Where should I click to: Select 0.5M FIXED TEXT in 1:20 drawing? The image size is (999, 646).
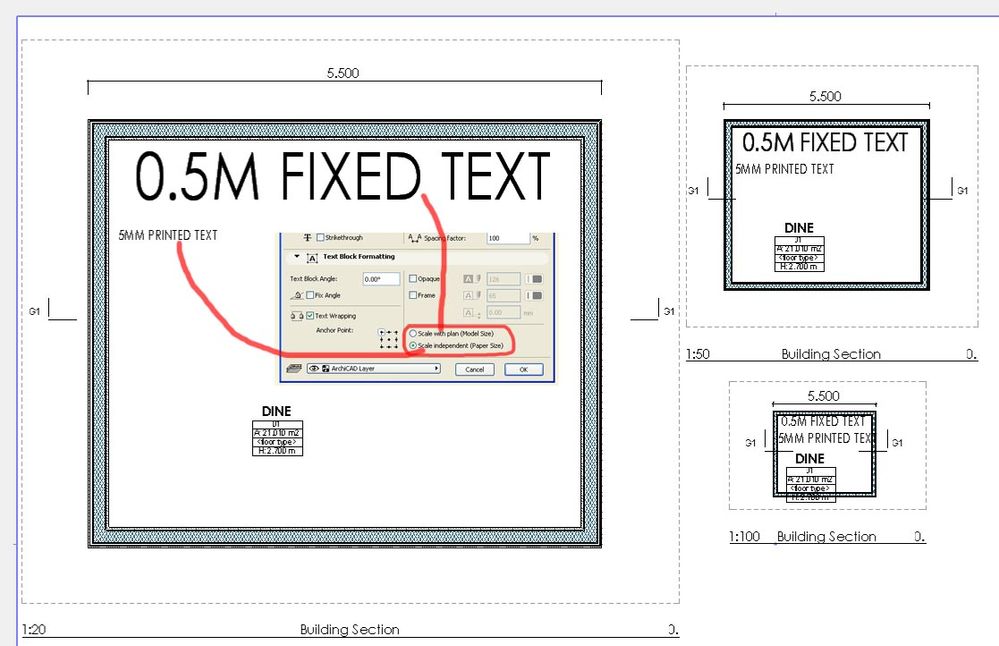[343, 176]
